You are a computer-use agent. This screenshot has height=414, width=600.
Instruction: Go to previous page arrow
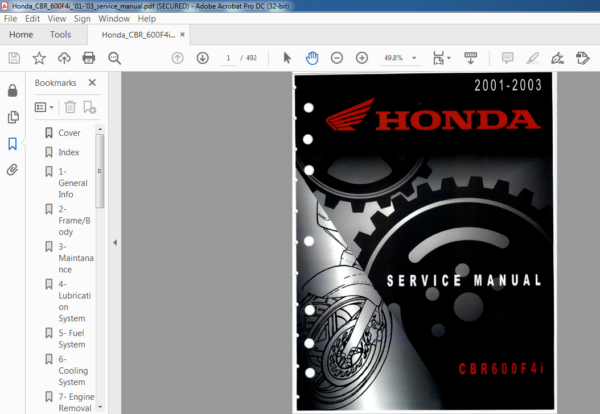pos(178,58)
